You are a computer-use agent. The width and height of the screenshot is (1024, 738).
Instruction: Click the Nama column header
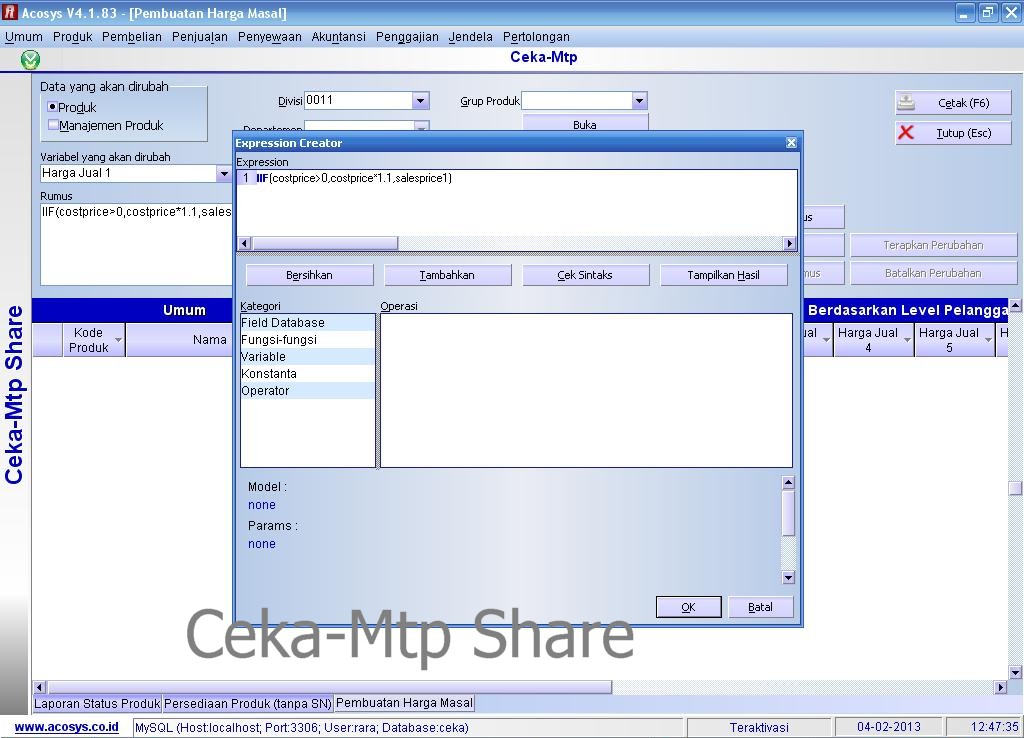click(179, 340)
